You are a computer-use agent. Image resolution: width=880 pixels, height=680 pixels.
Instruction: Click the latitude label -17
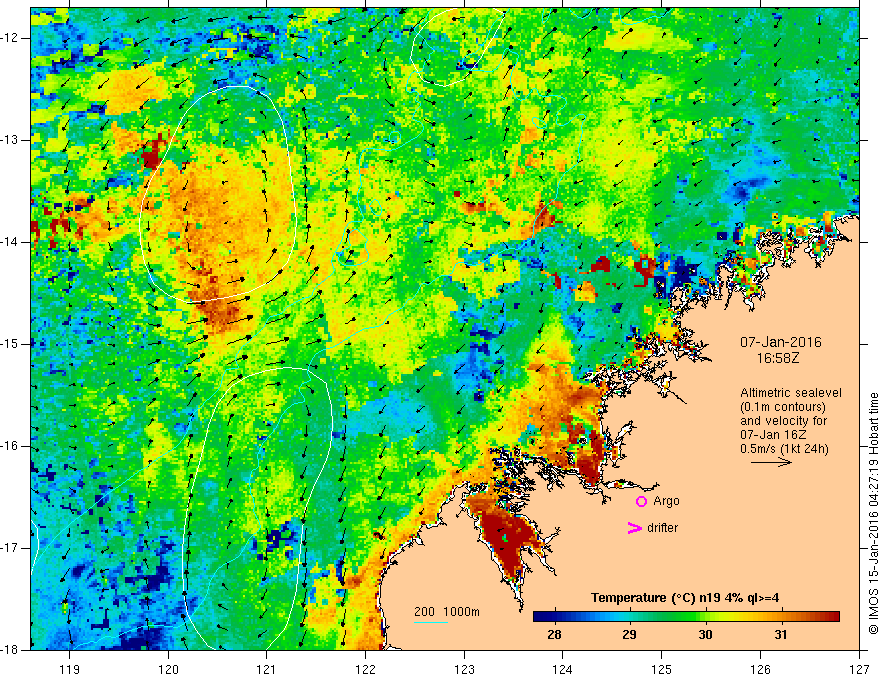(10, 548)
